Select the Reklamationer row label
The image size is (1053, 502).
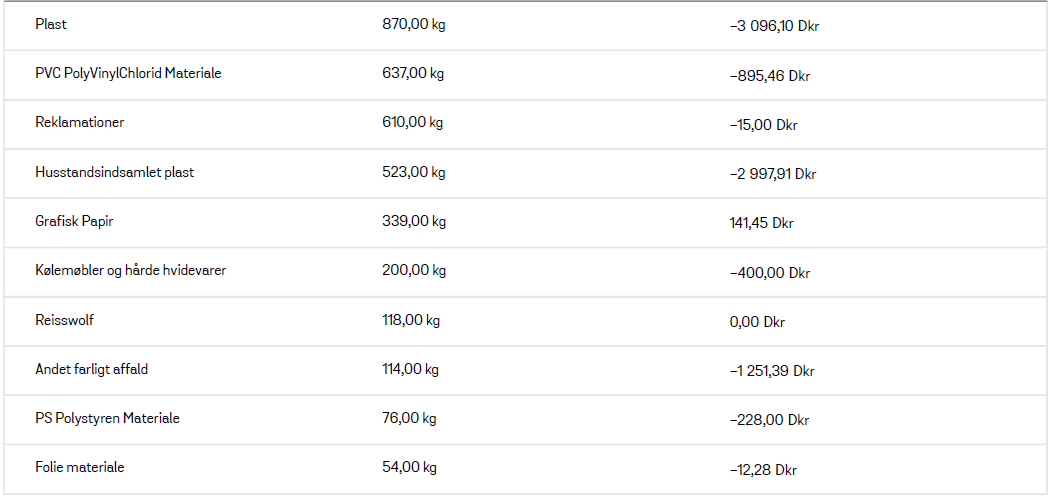[x=80, y=122]
